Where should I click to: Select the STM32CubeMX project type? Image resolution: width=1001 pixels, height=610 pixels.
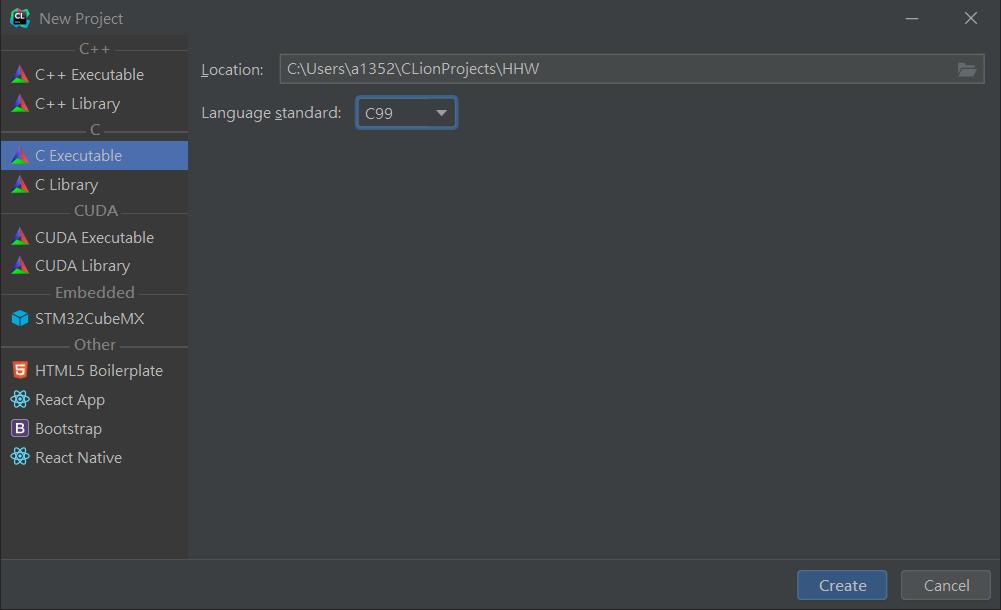coord(94,318)
